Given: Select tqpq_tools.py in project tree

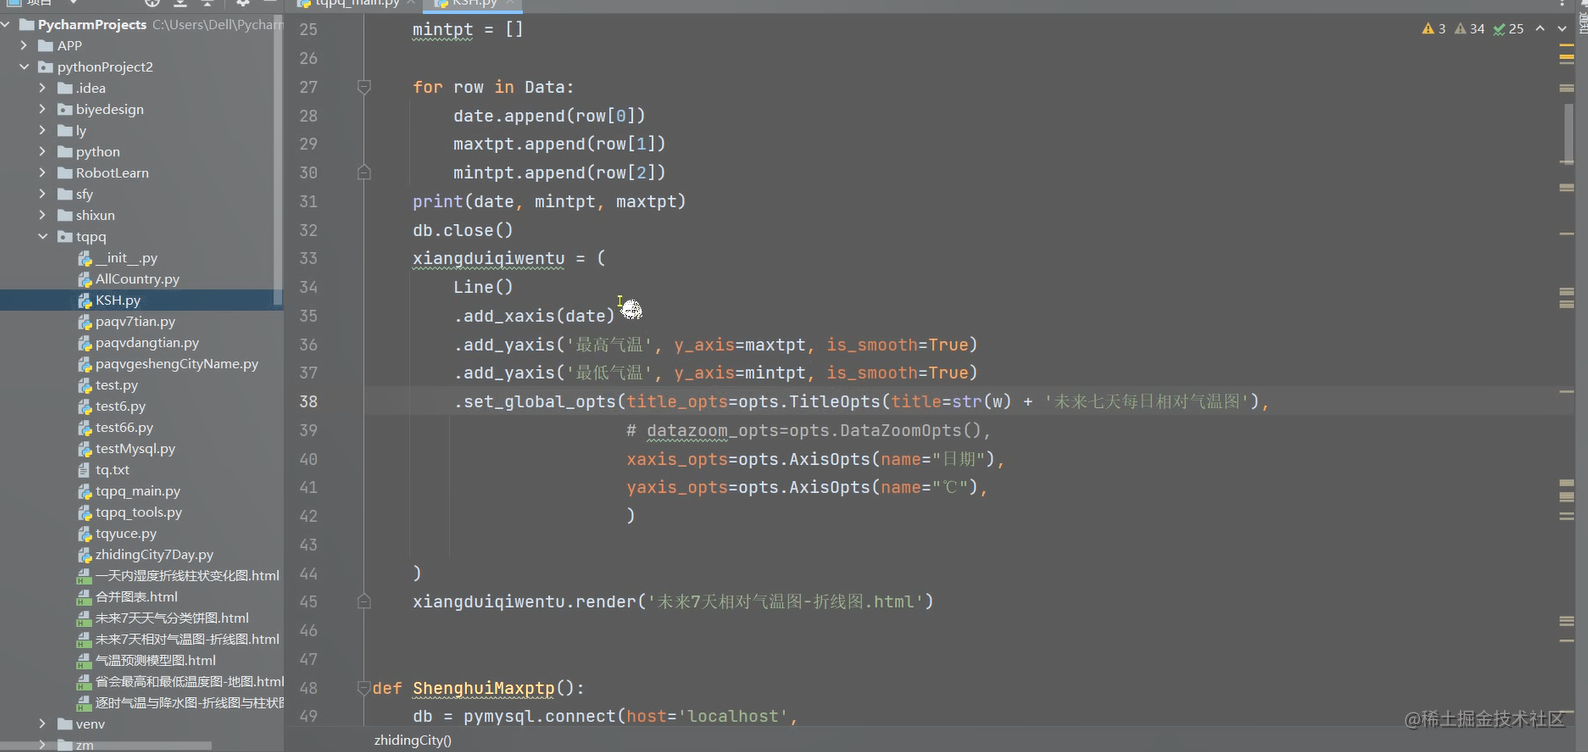Looking at the screenshot, I should click(139, 512).
